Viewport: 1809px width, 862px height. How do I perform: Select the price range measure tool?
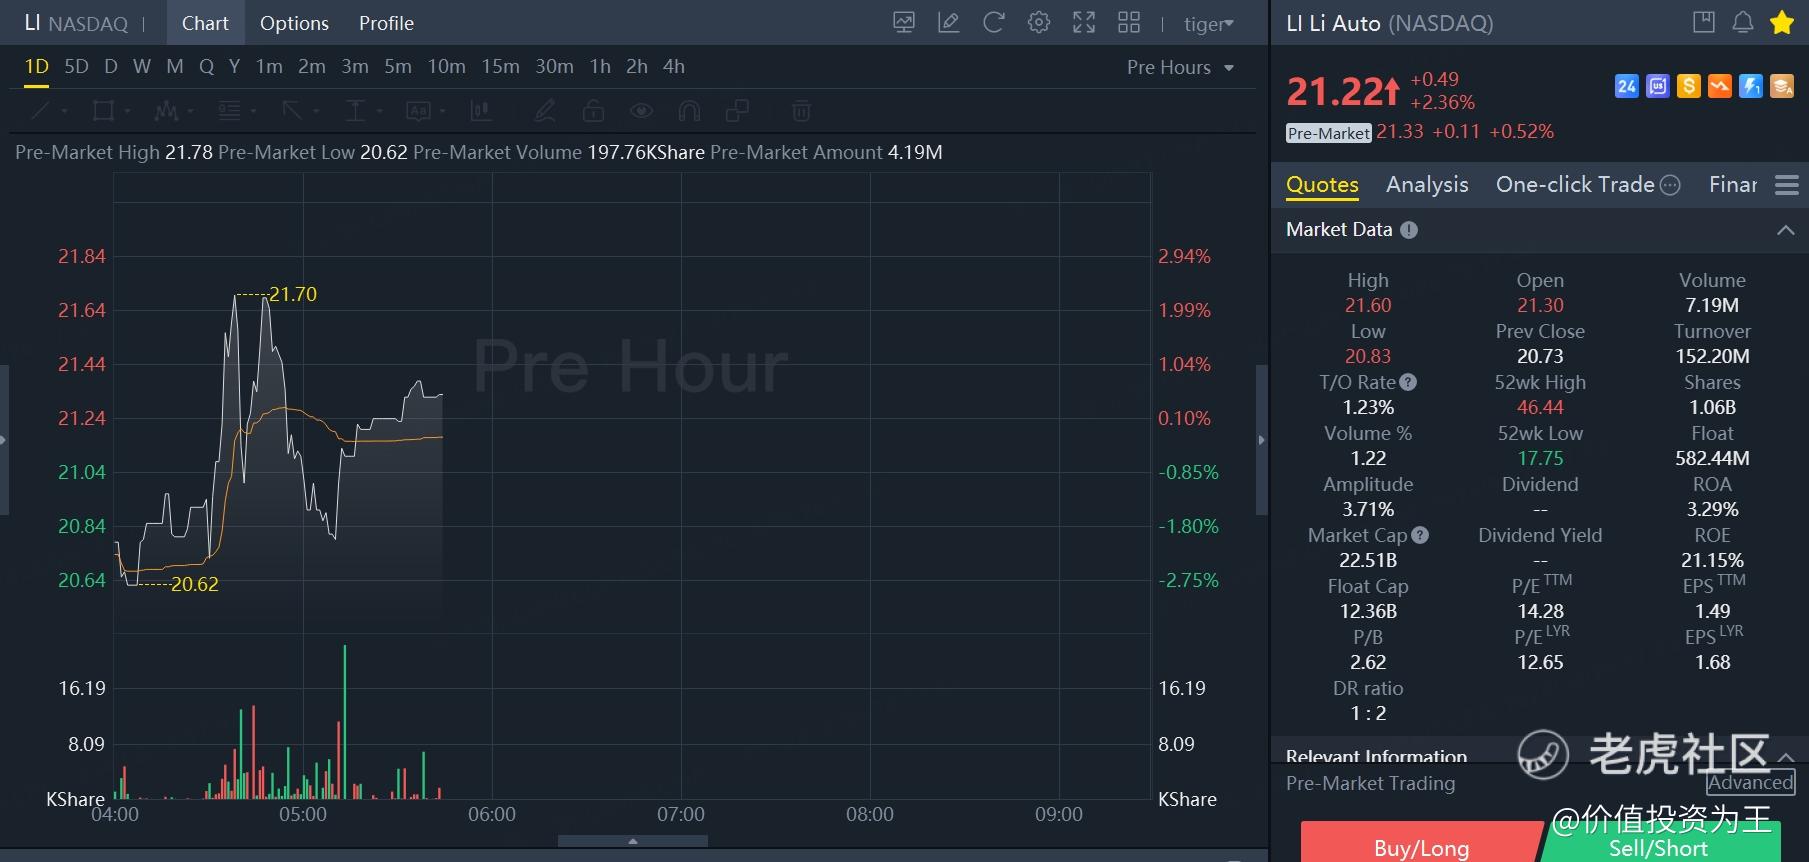point(355,110)
